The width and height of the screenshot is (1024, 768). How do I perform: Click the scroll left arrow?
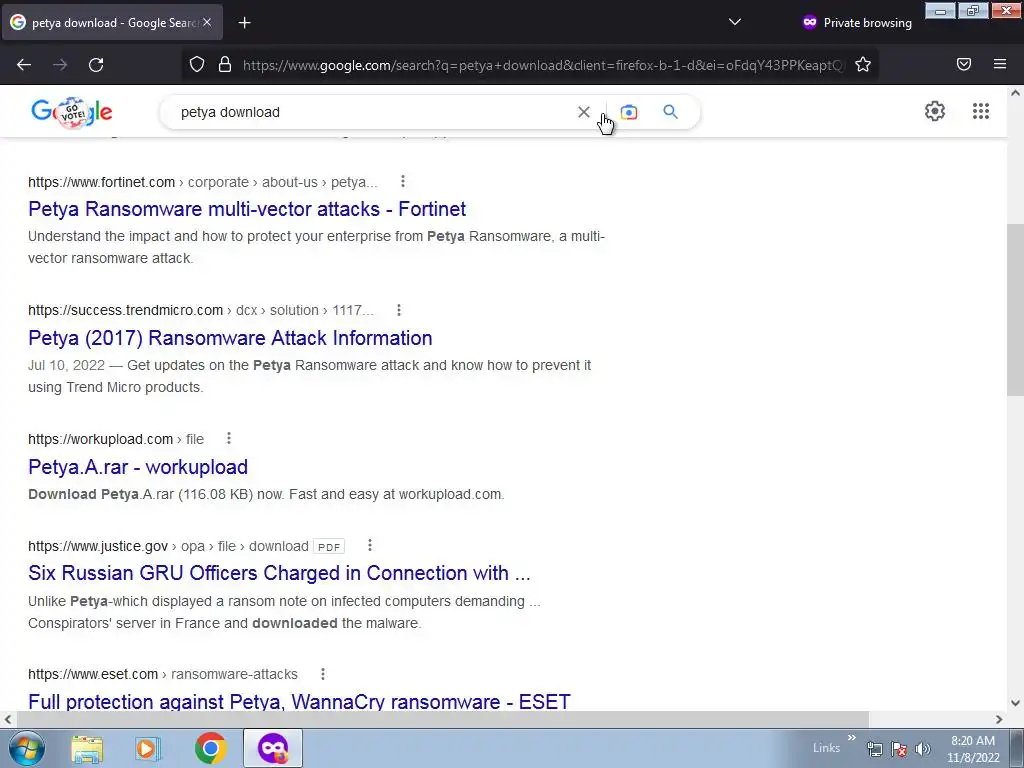point(8,719)
